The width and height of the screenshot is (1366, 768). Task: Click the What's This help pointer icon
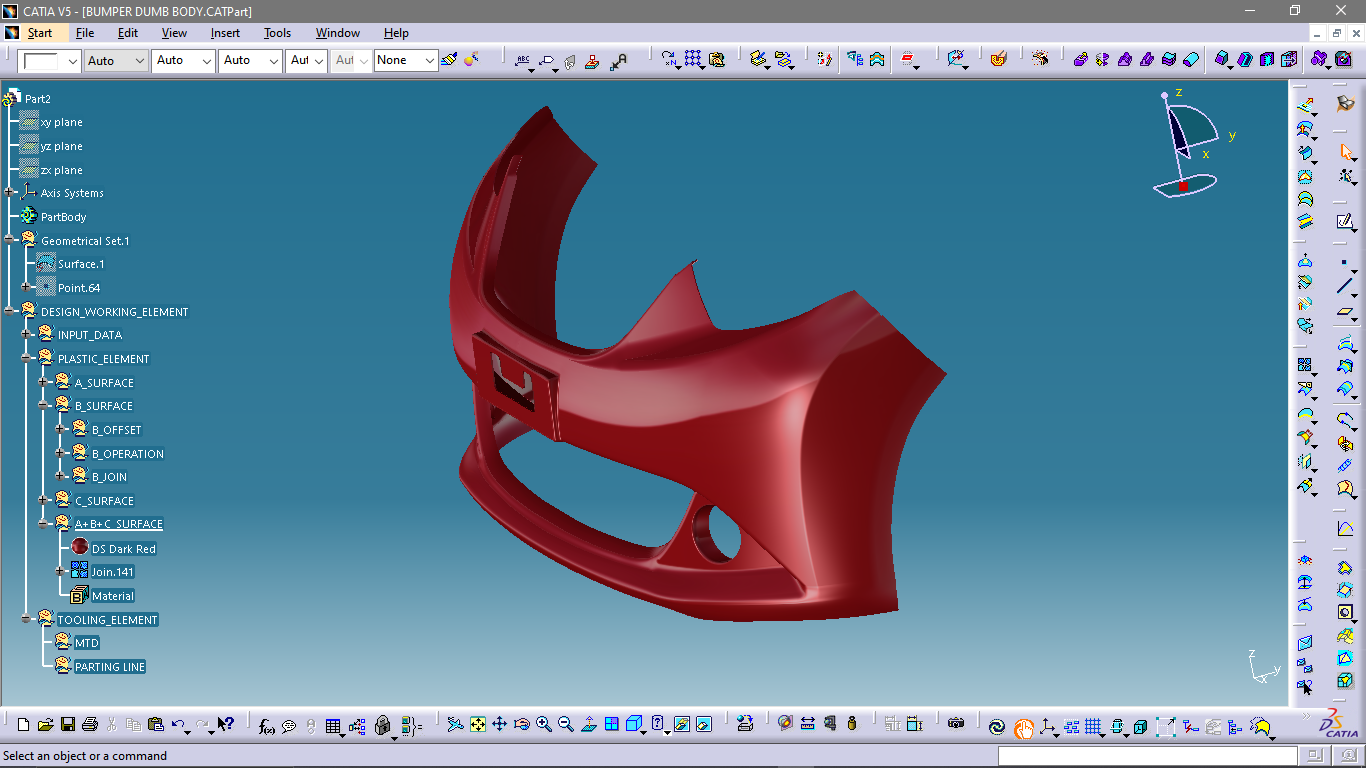tap(226, 724)
